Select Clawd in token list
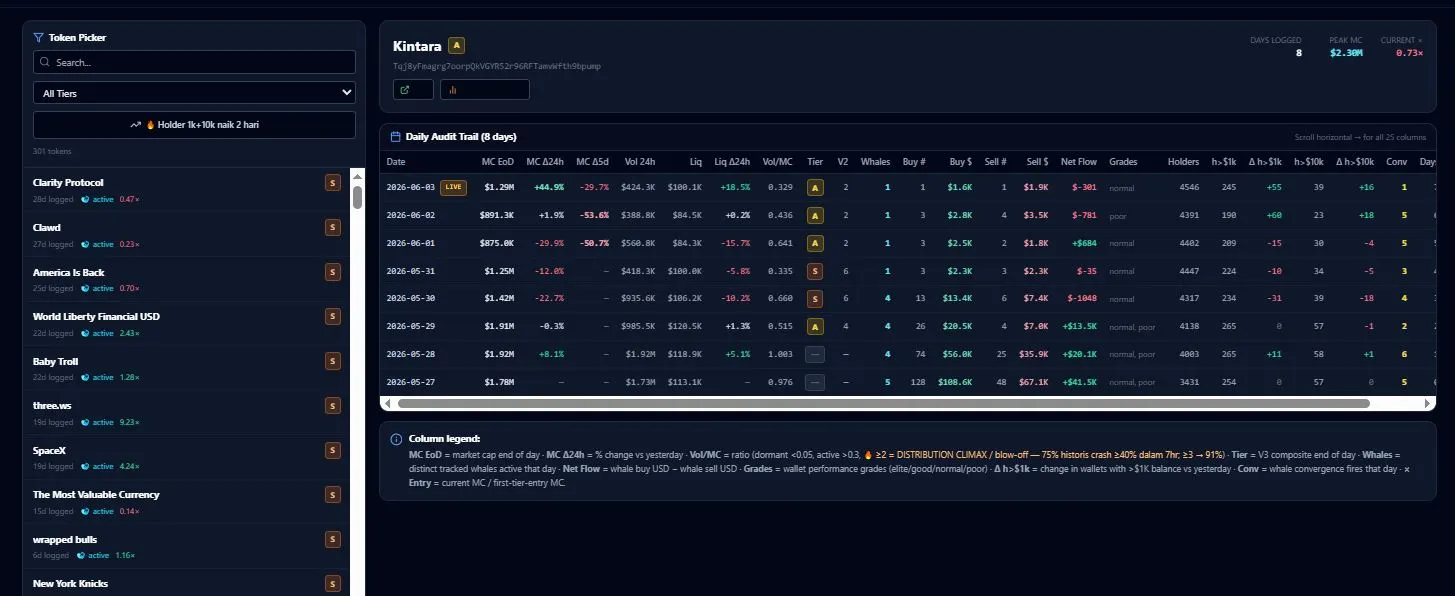 click(x=186, y=235)
